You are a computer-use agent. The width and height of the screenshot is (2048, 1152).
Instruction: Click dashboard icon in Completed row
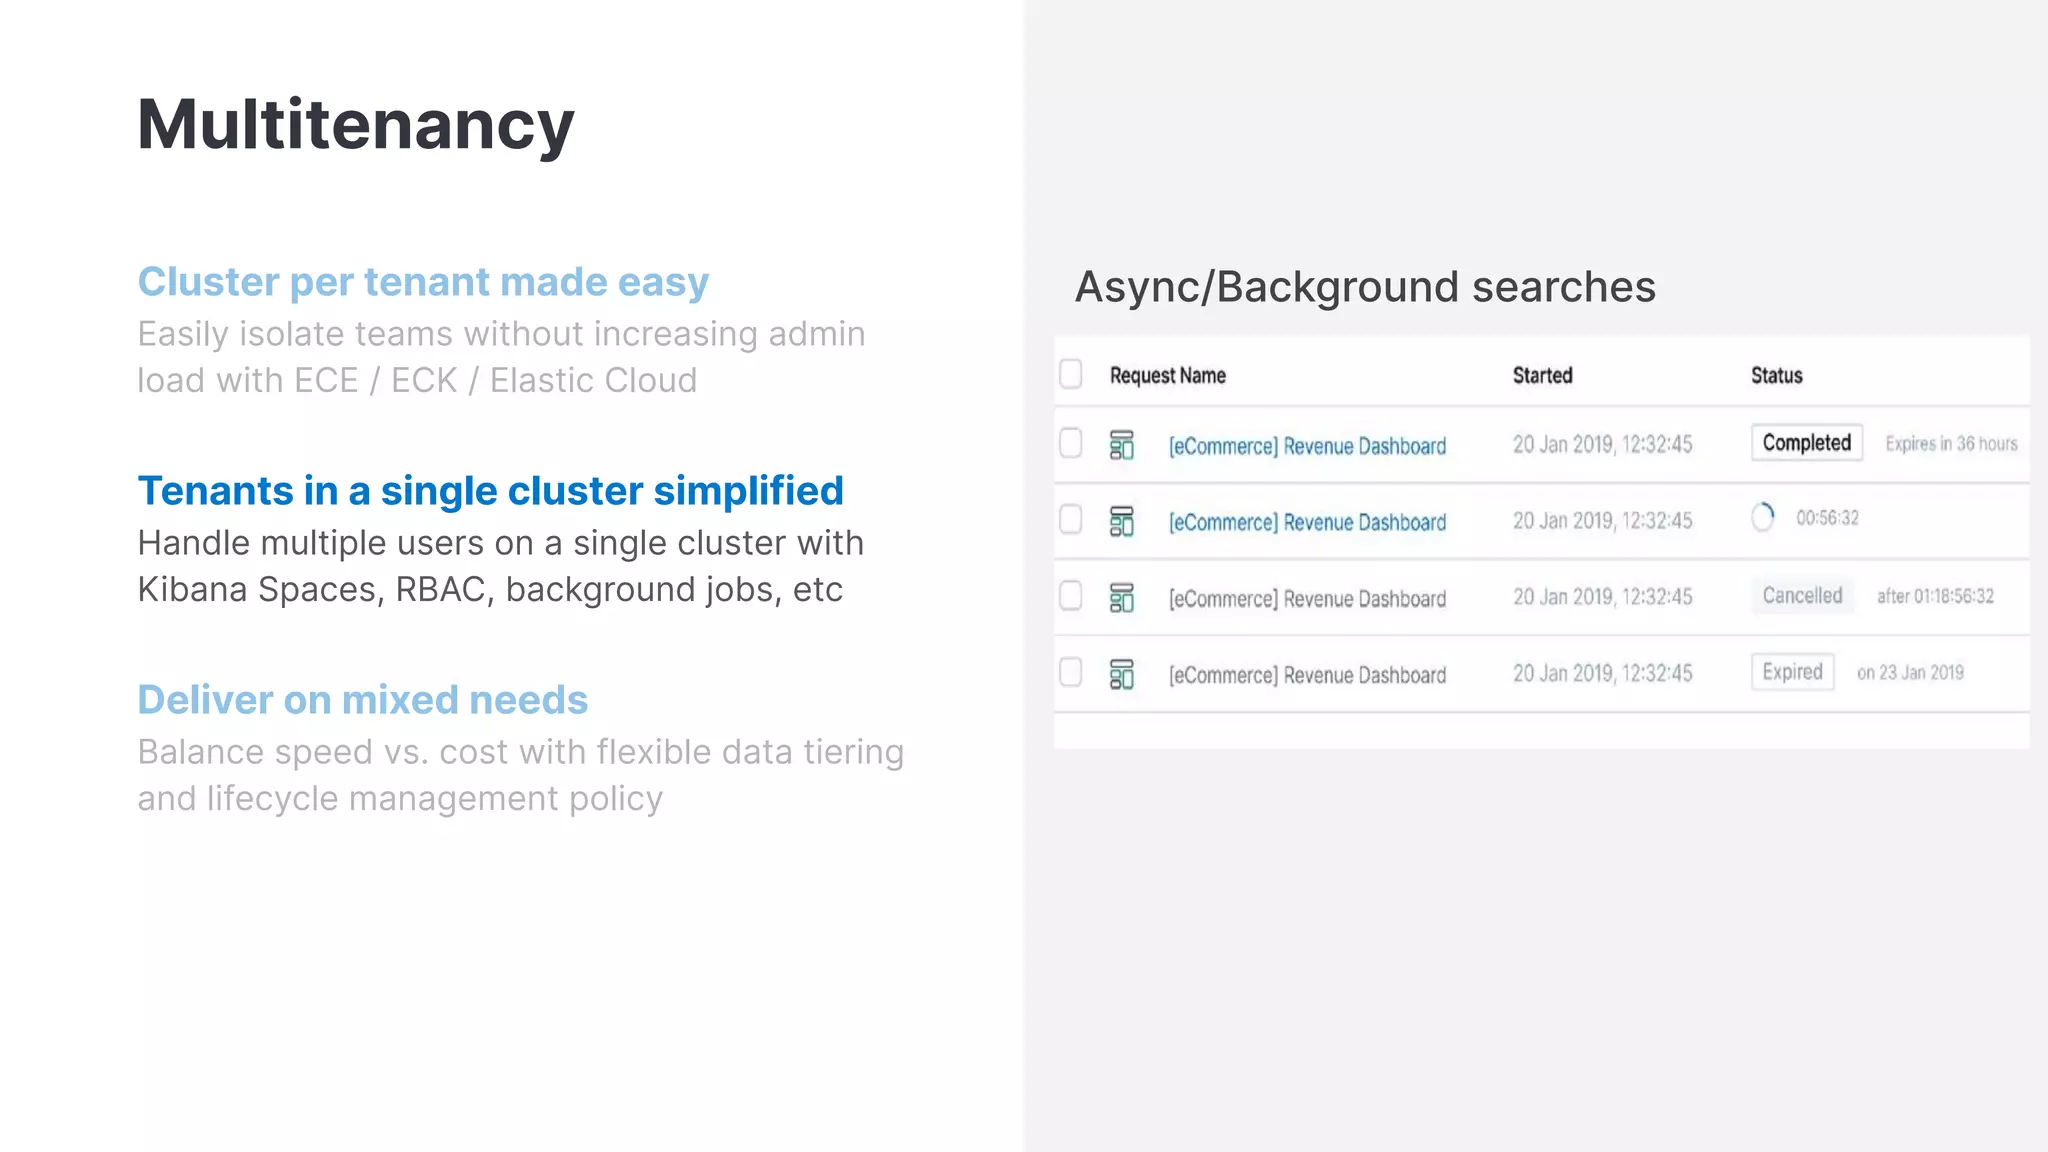click(1122, 445)
